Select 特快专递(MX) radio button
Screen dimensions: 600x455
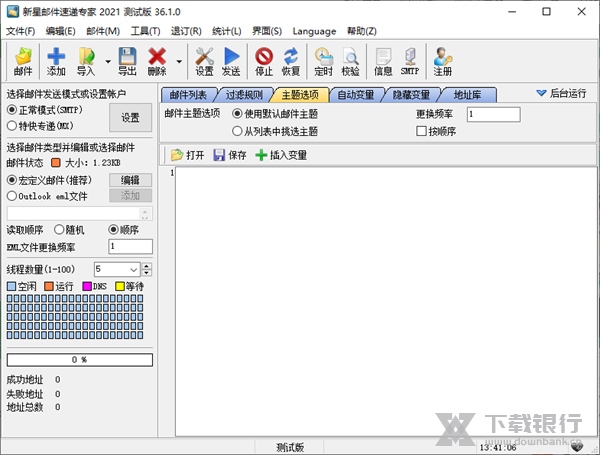12,127
